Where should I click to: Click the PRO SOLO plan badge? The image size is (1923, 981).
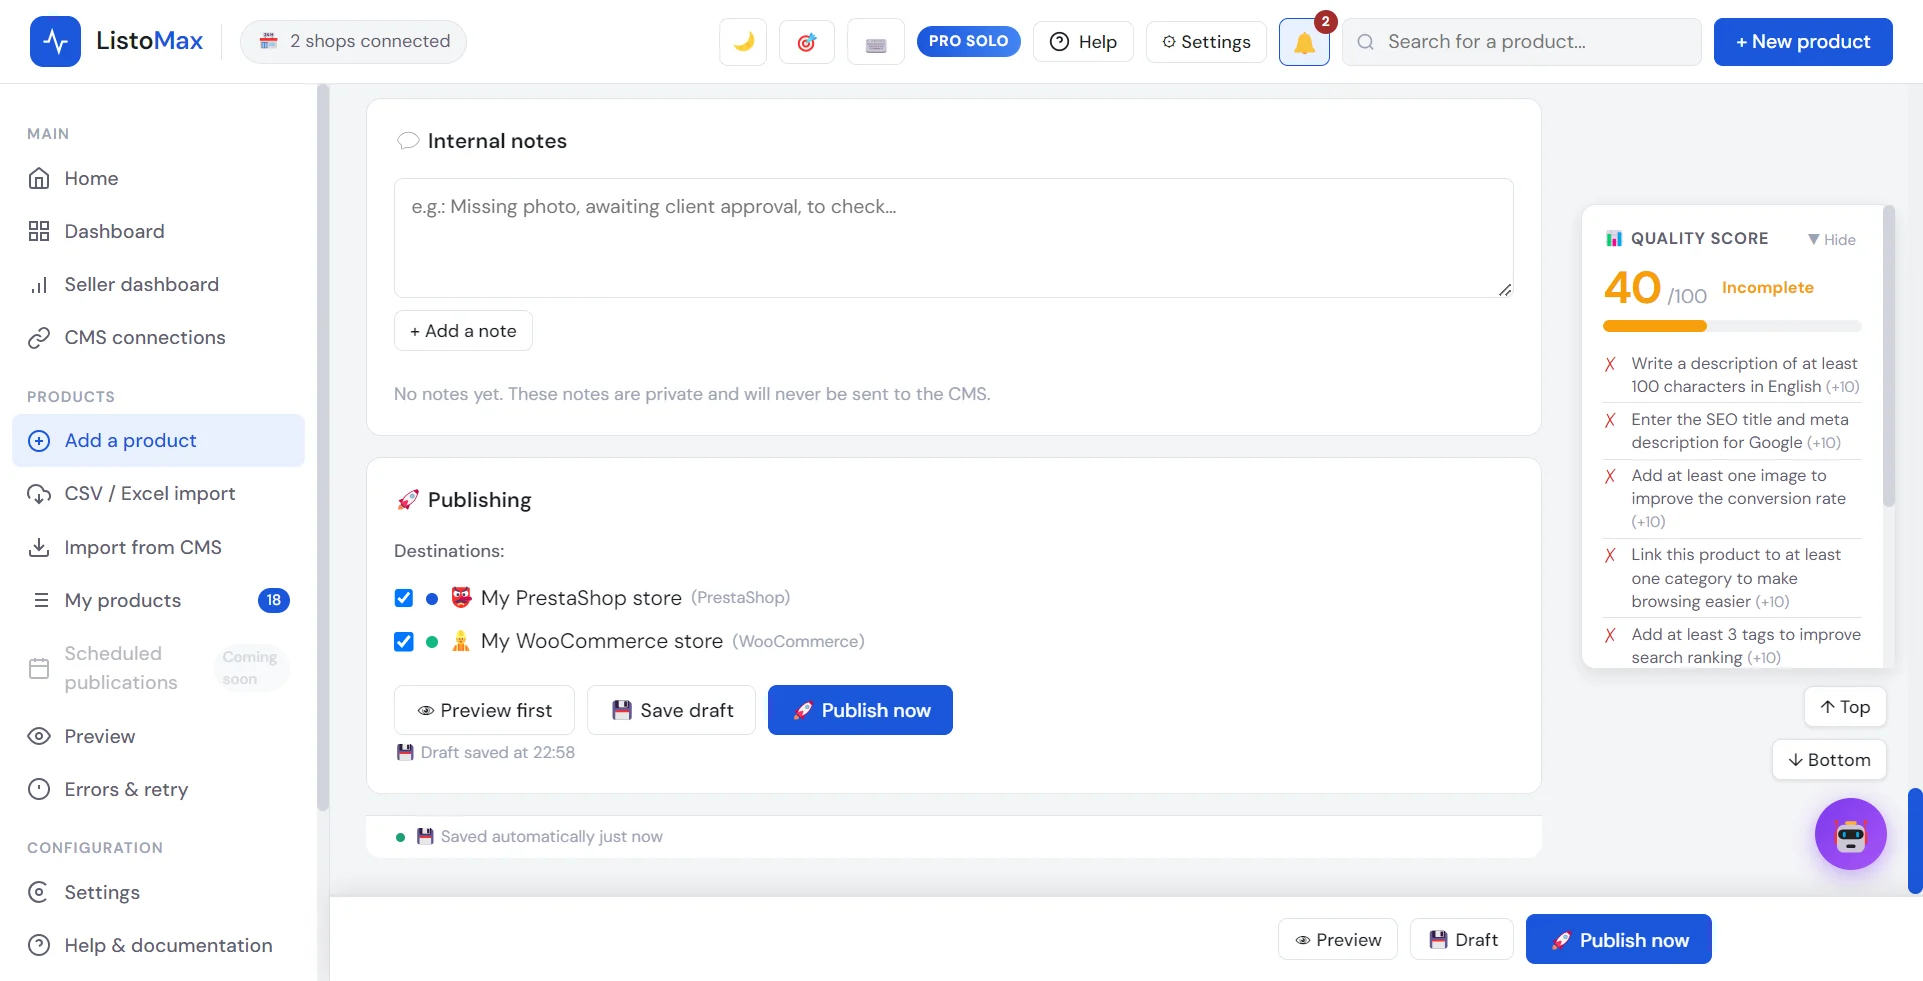point(968,41)
